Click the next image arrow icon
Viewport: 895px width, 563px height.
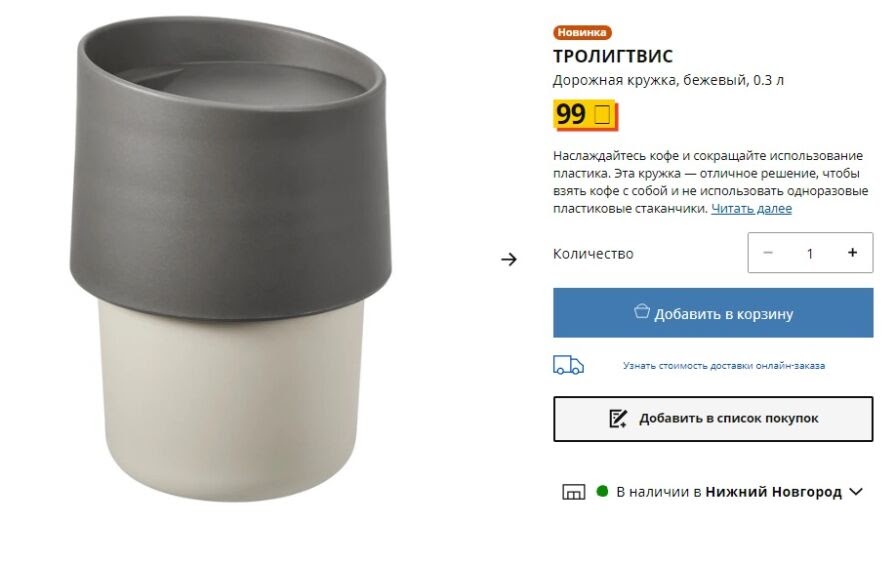tap(509, 259)
